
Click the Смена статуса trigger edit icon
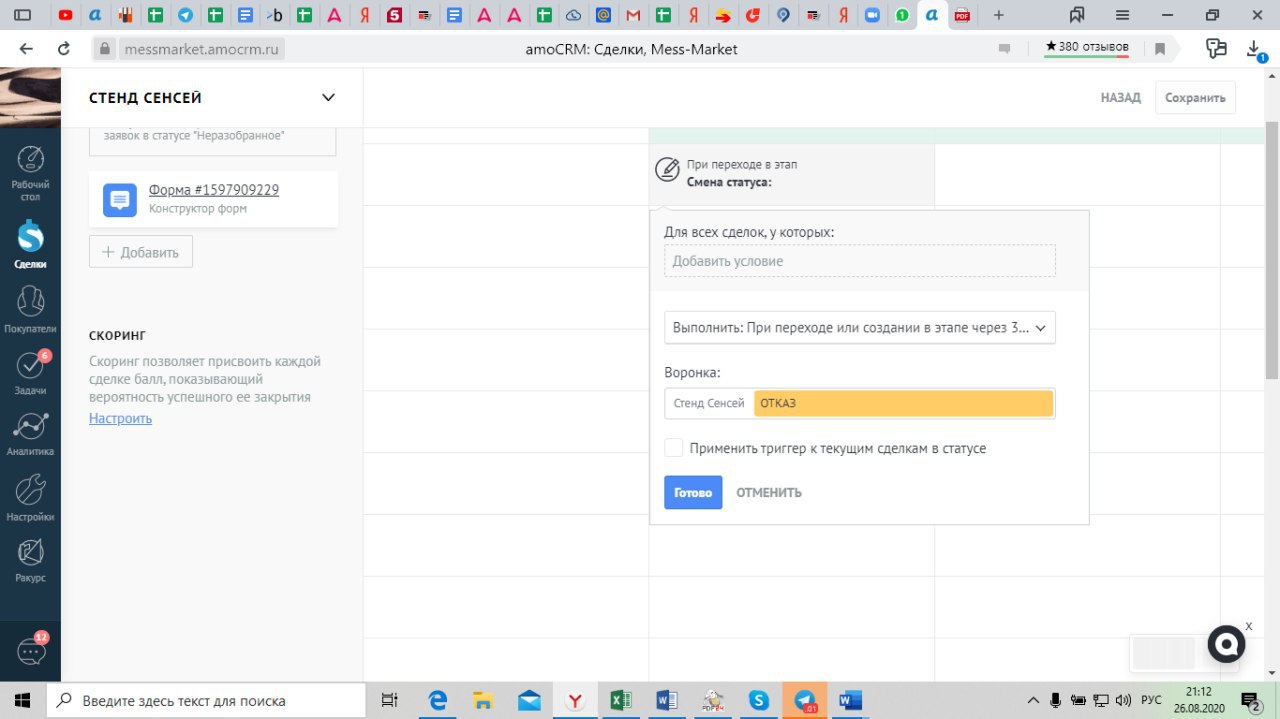pyautogui.click(x=667, y=170)
